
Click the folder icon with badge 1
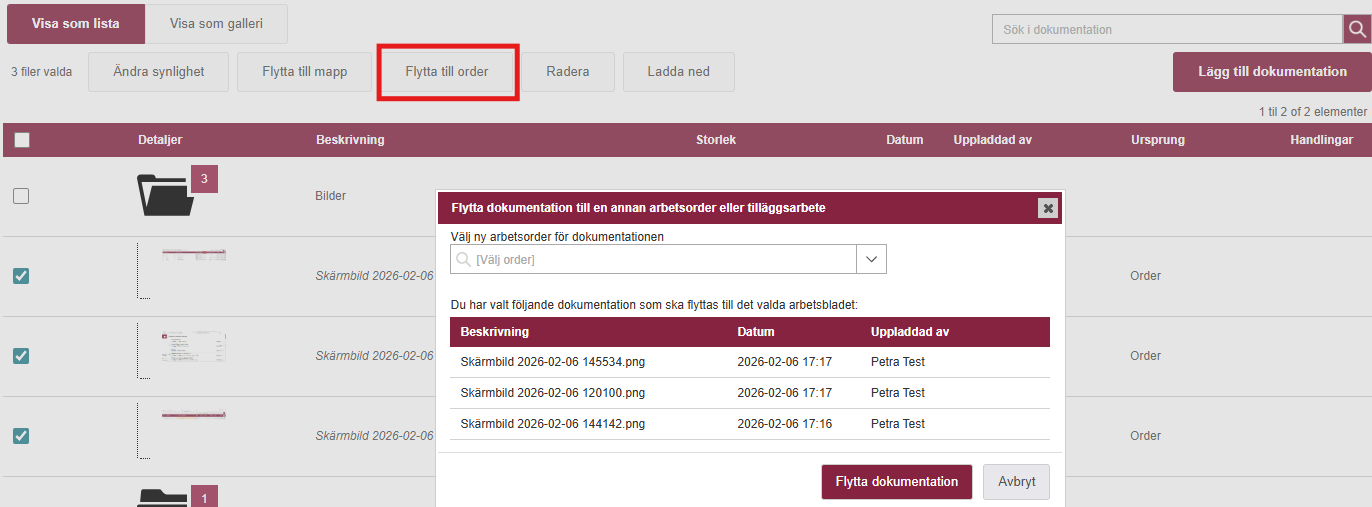tap(163, 497)
